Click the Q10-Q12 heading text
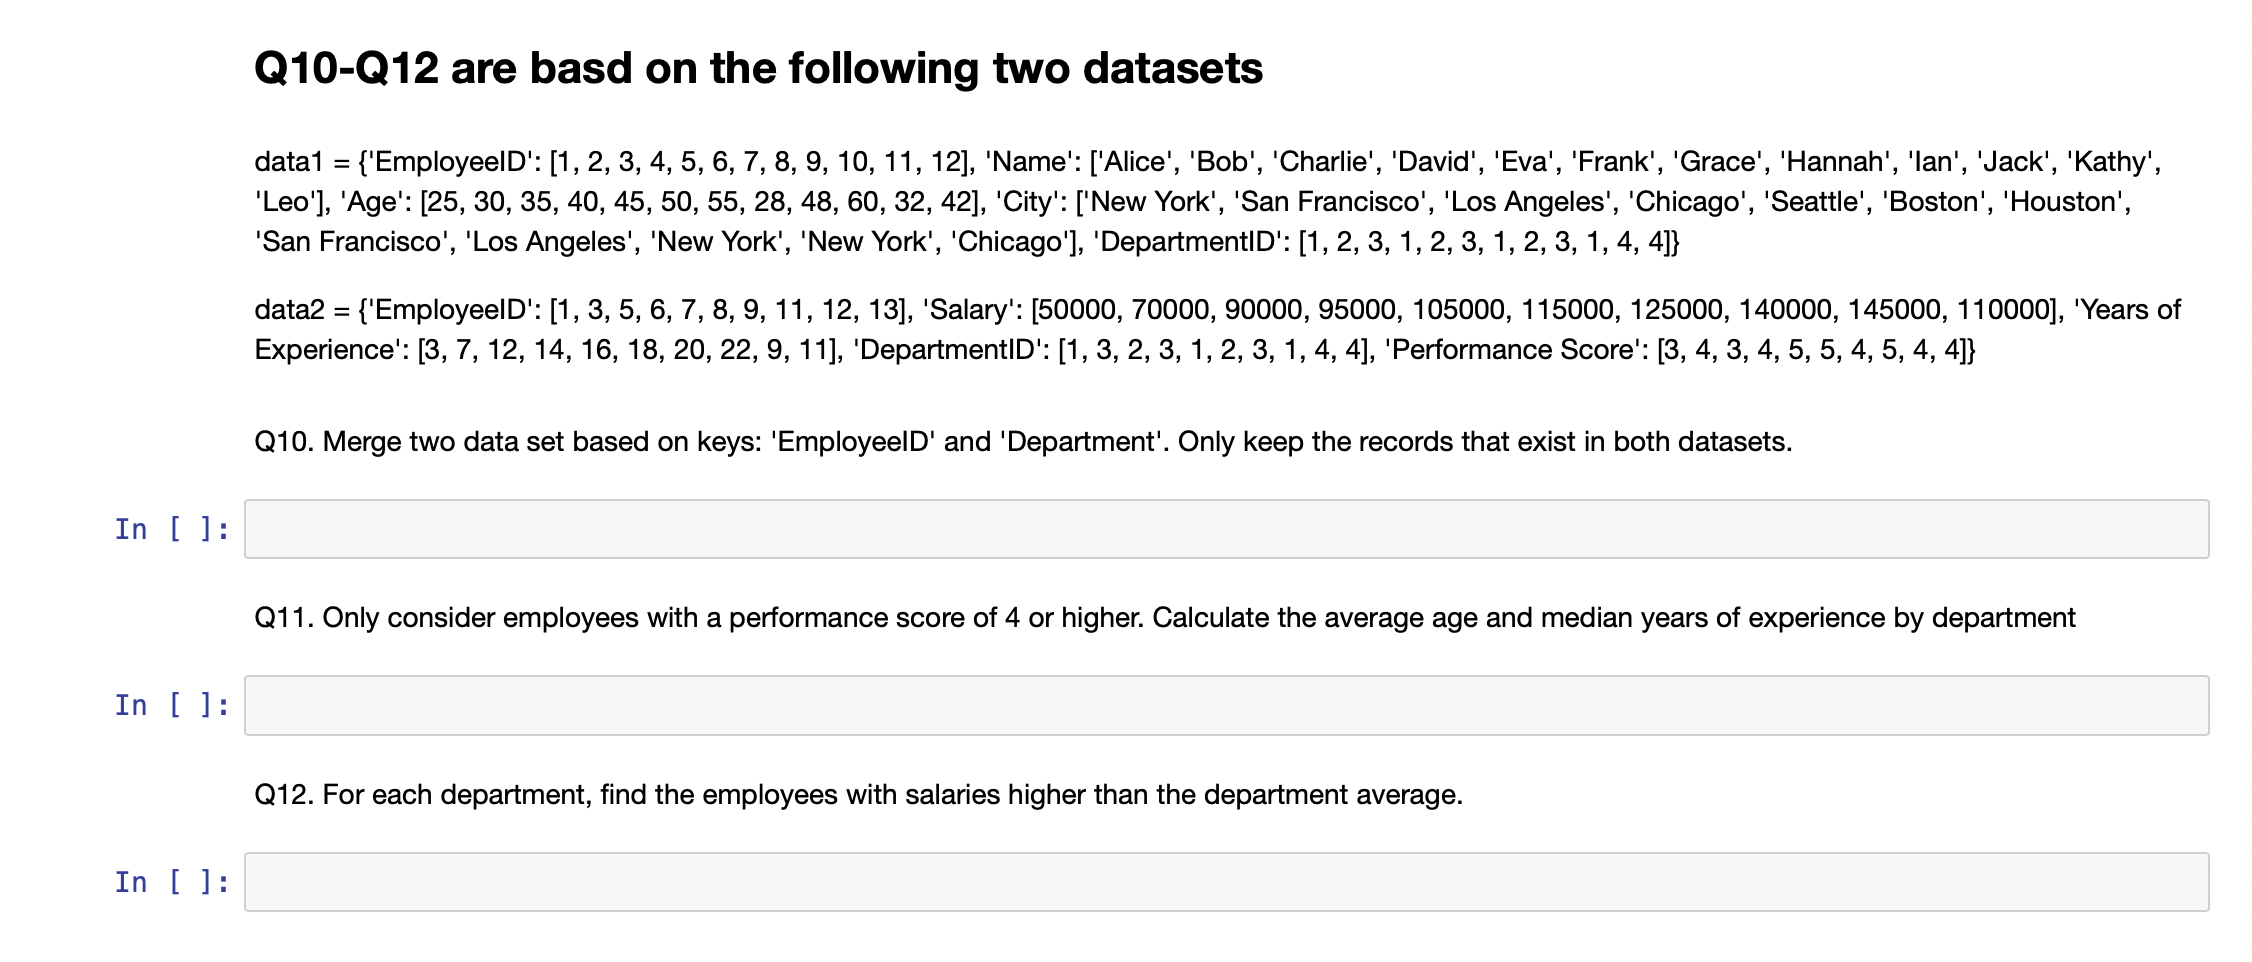This screenshot has width=2252, height=962. (758, 66)
